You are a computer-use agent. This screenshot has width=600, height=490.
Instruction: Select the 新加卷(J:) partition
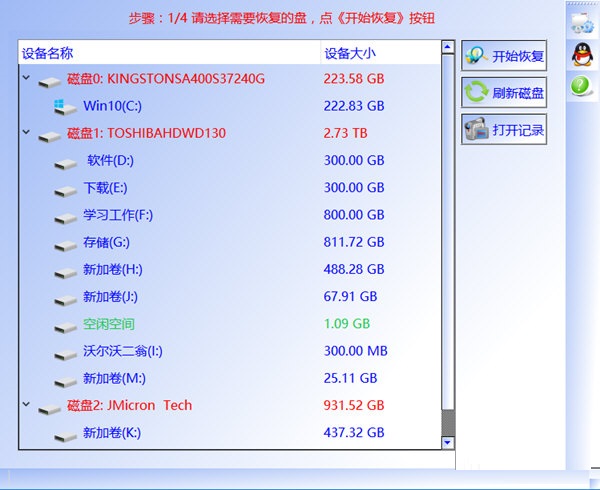coord(111,296)
